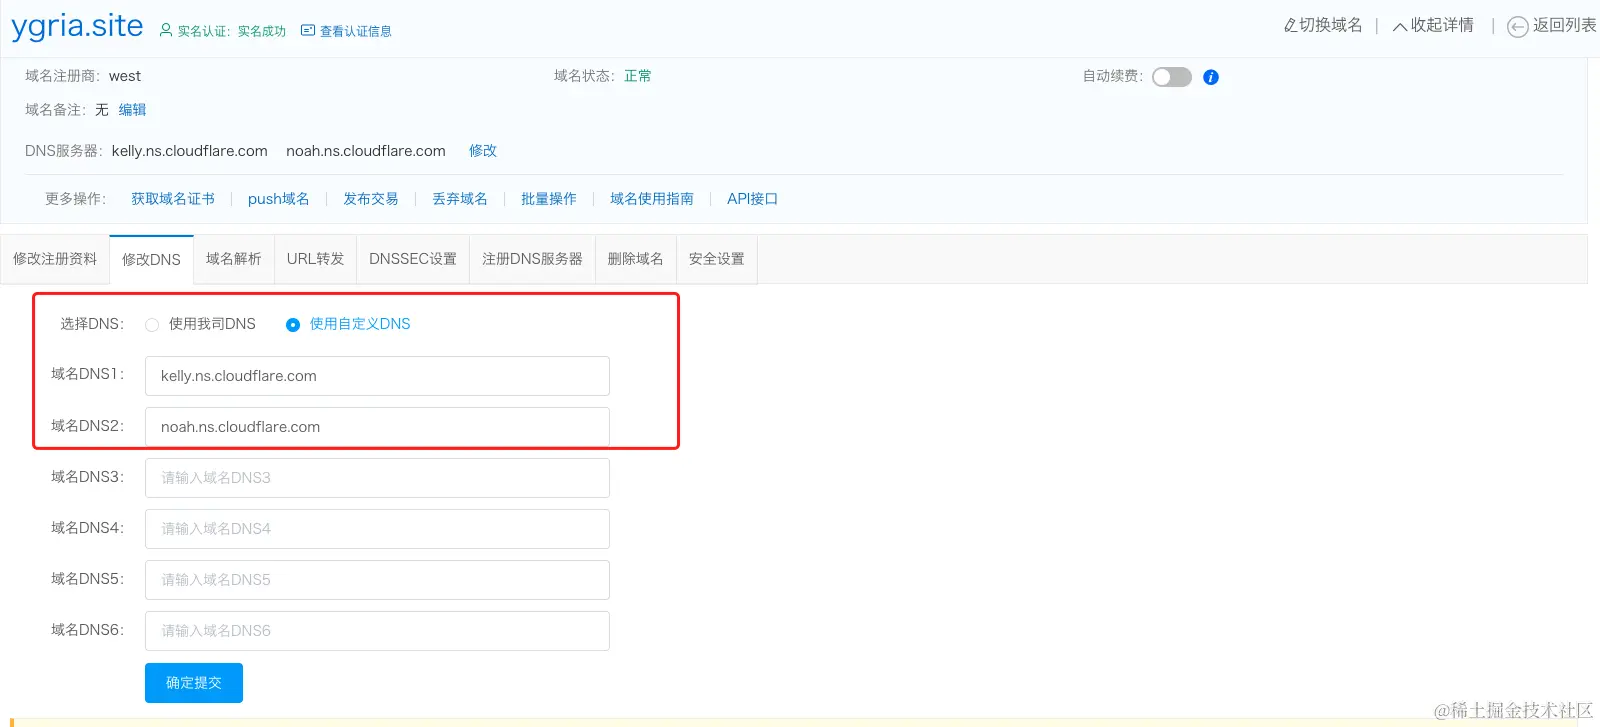Toggle the 自动续费 switch
Image resolution: width=1600 pixels, height=727 pixels.
click(1172, 77)
